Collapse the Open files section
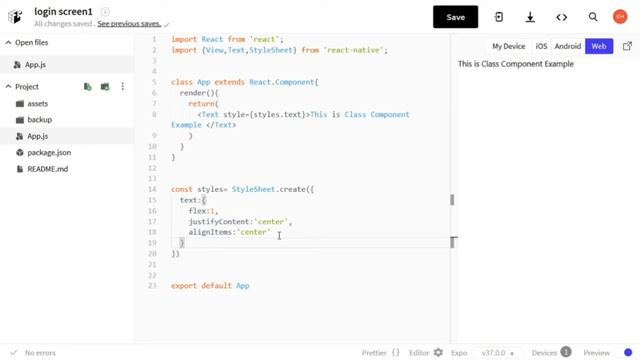640x360 pixels. tap(27, 42)
